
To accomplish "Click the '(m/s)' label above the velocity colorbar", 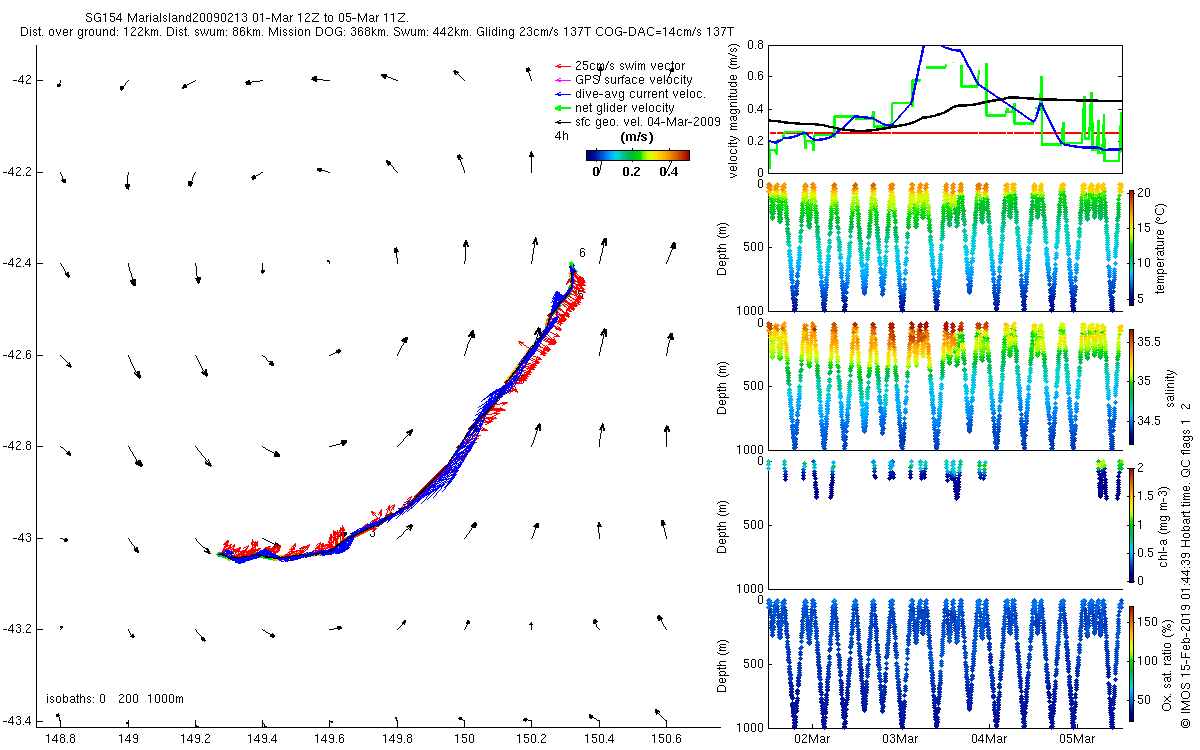I will [x=637, y=136].
